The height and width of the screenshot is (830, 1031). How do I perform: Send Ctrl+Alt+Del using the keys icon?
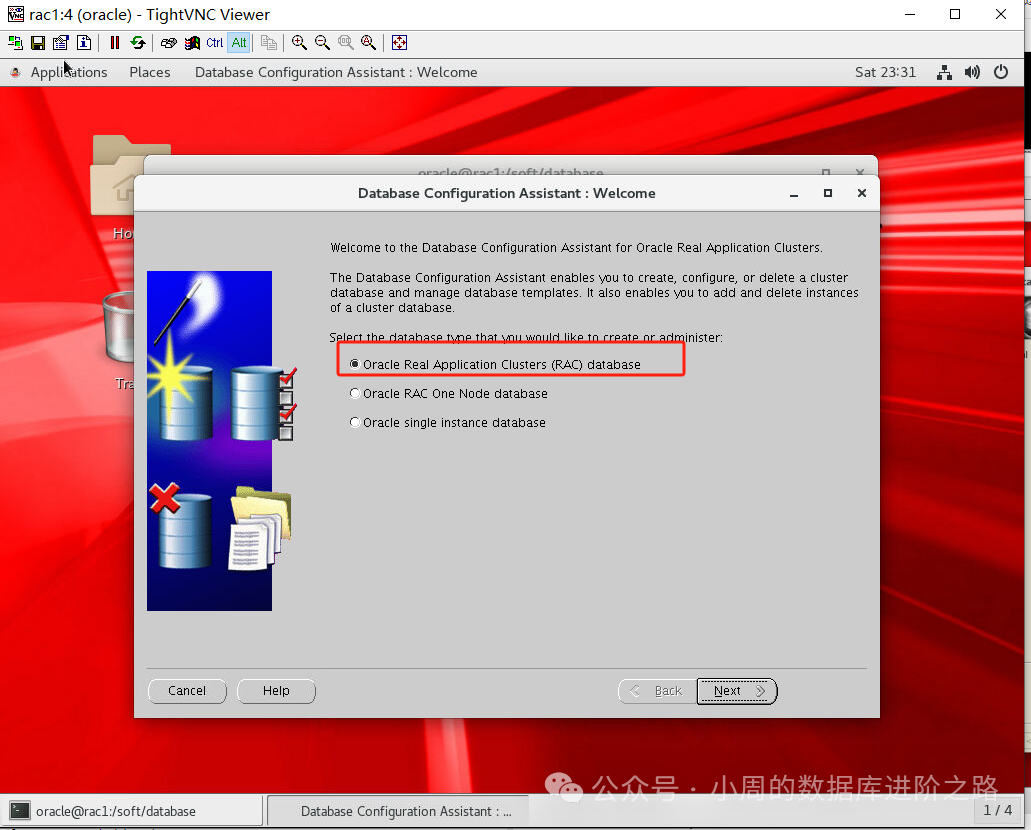(x=168, y=43)
